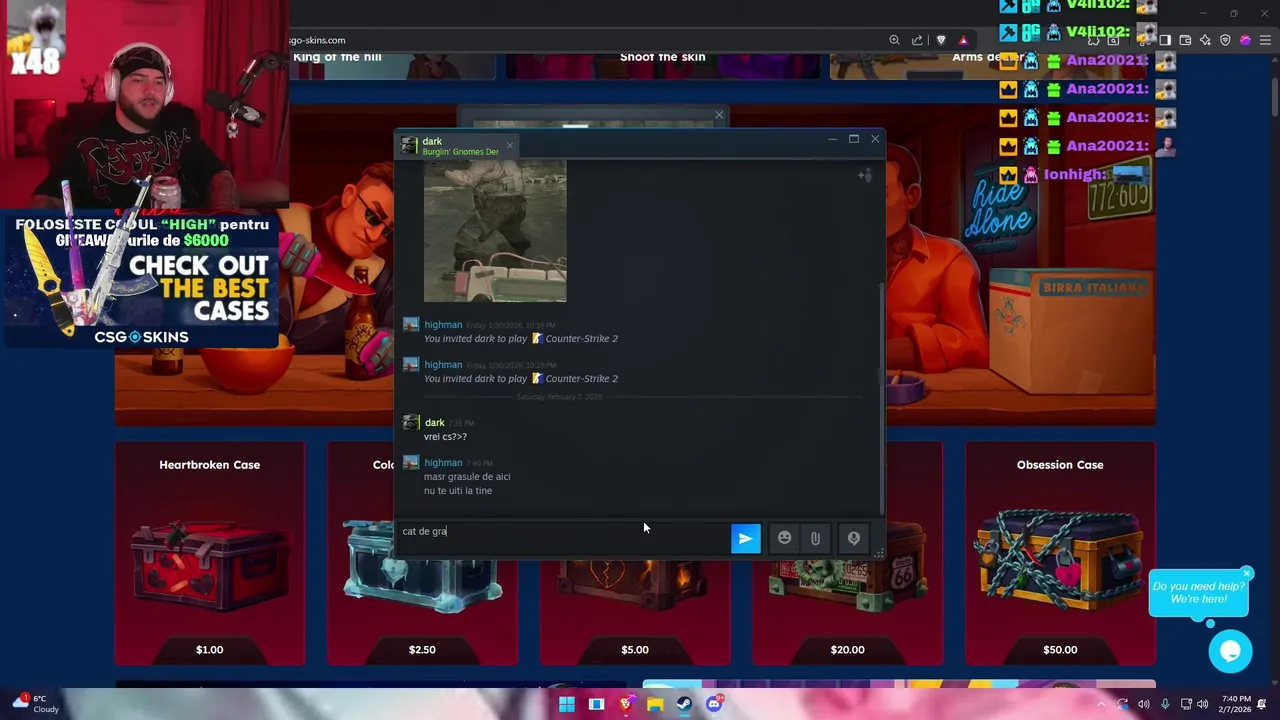Send the message in Steam chat
This screenshot has width=1280, height=720.
745,538
